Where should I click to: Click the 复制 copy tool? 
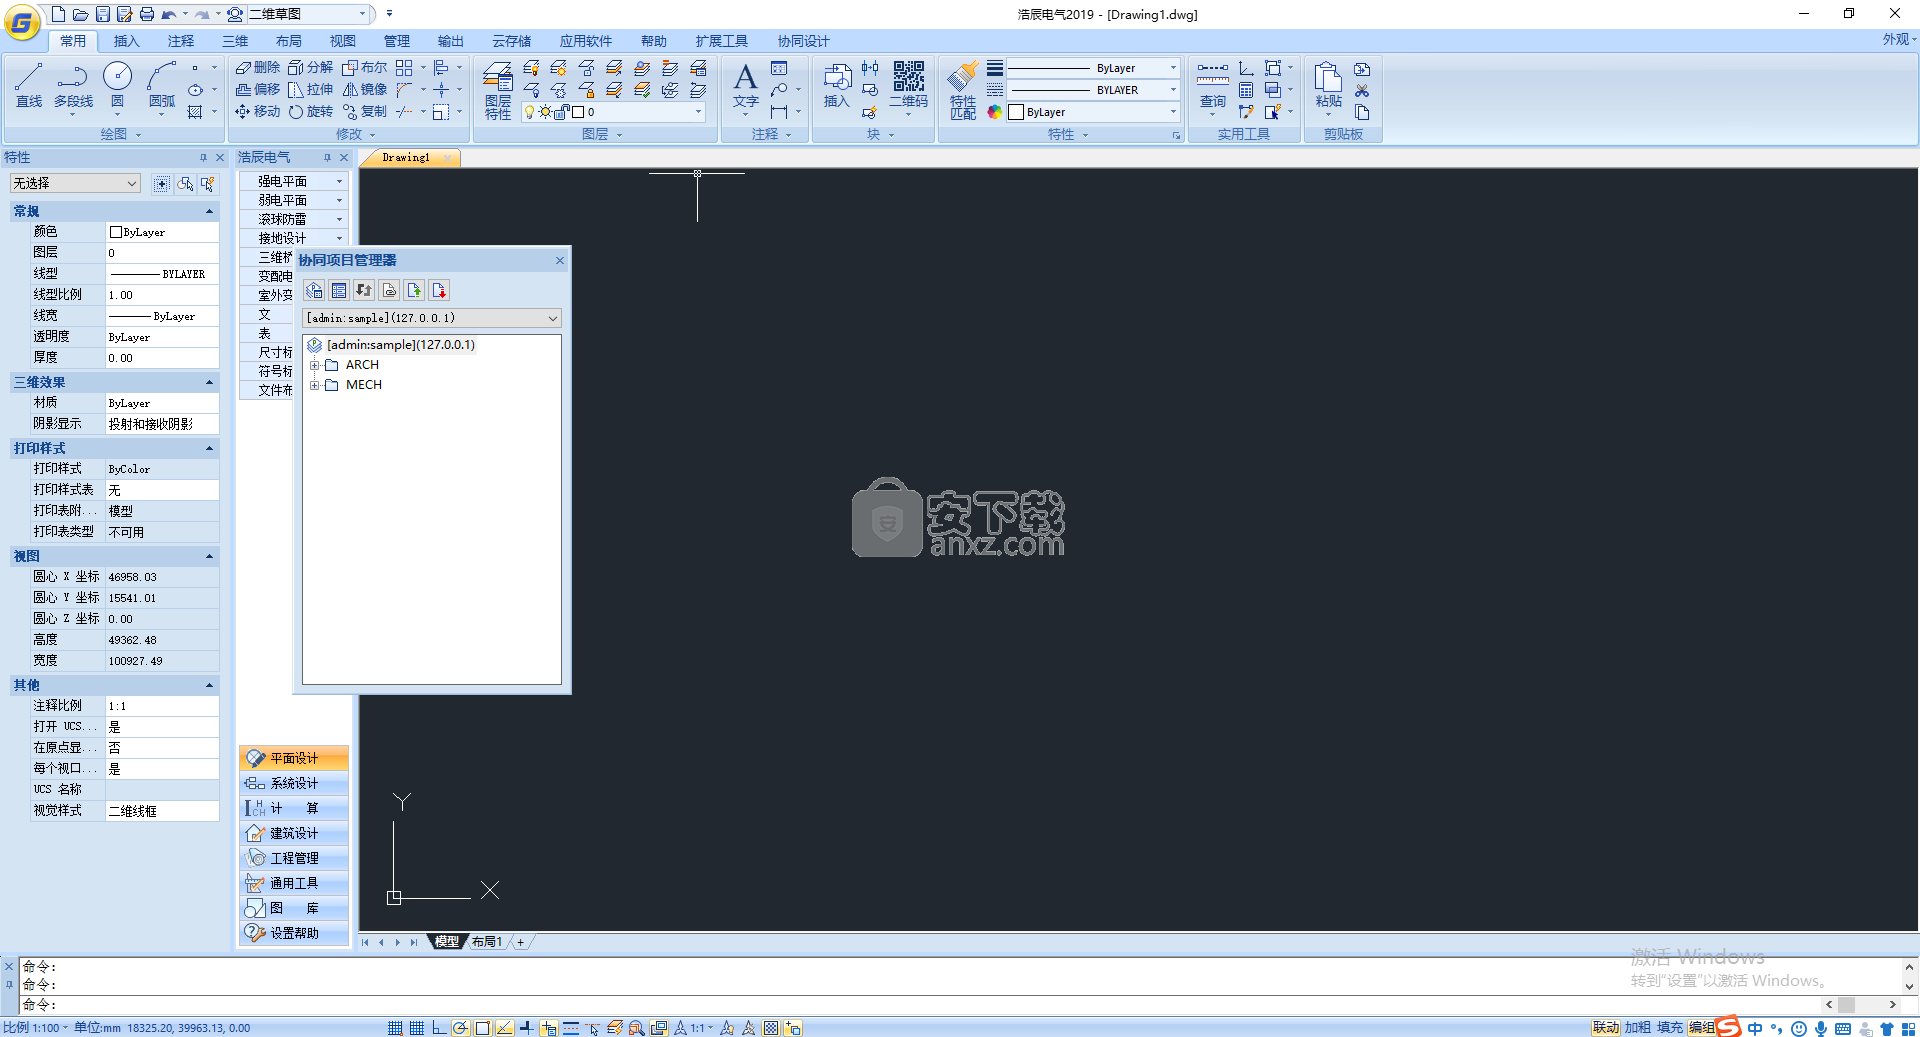click(365, 111)
